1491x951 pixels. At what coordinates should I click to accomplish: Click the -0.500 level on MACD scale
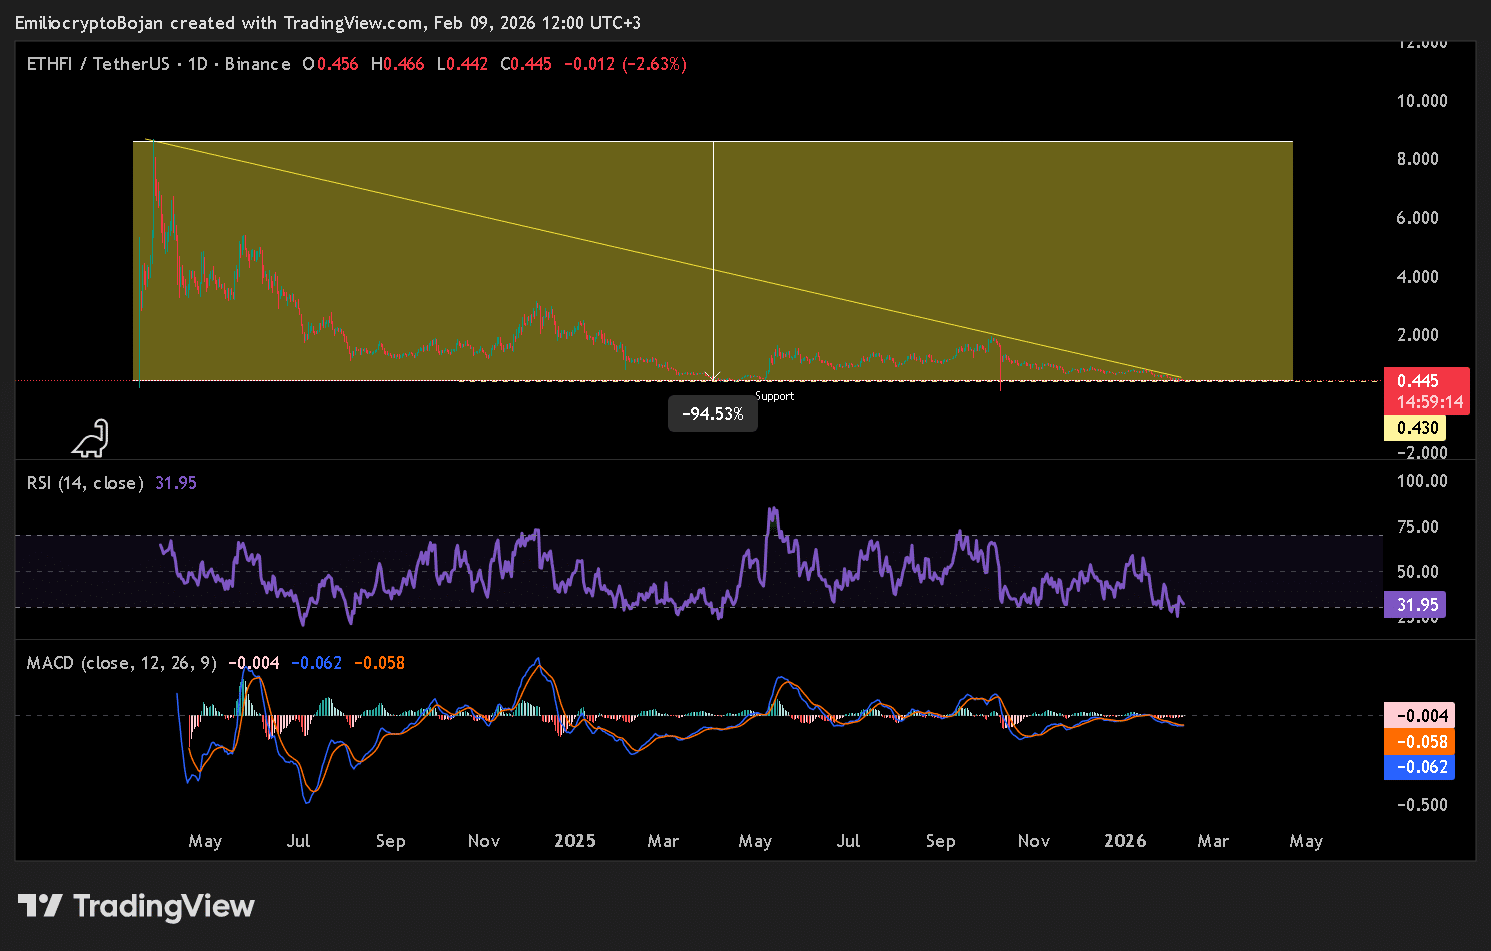[x=1421, y=805]
